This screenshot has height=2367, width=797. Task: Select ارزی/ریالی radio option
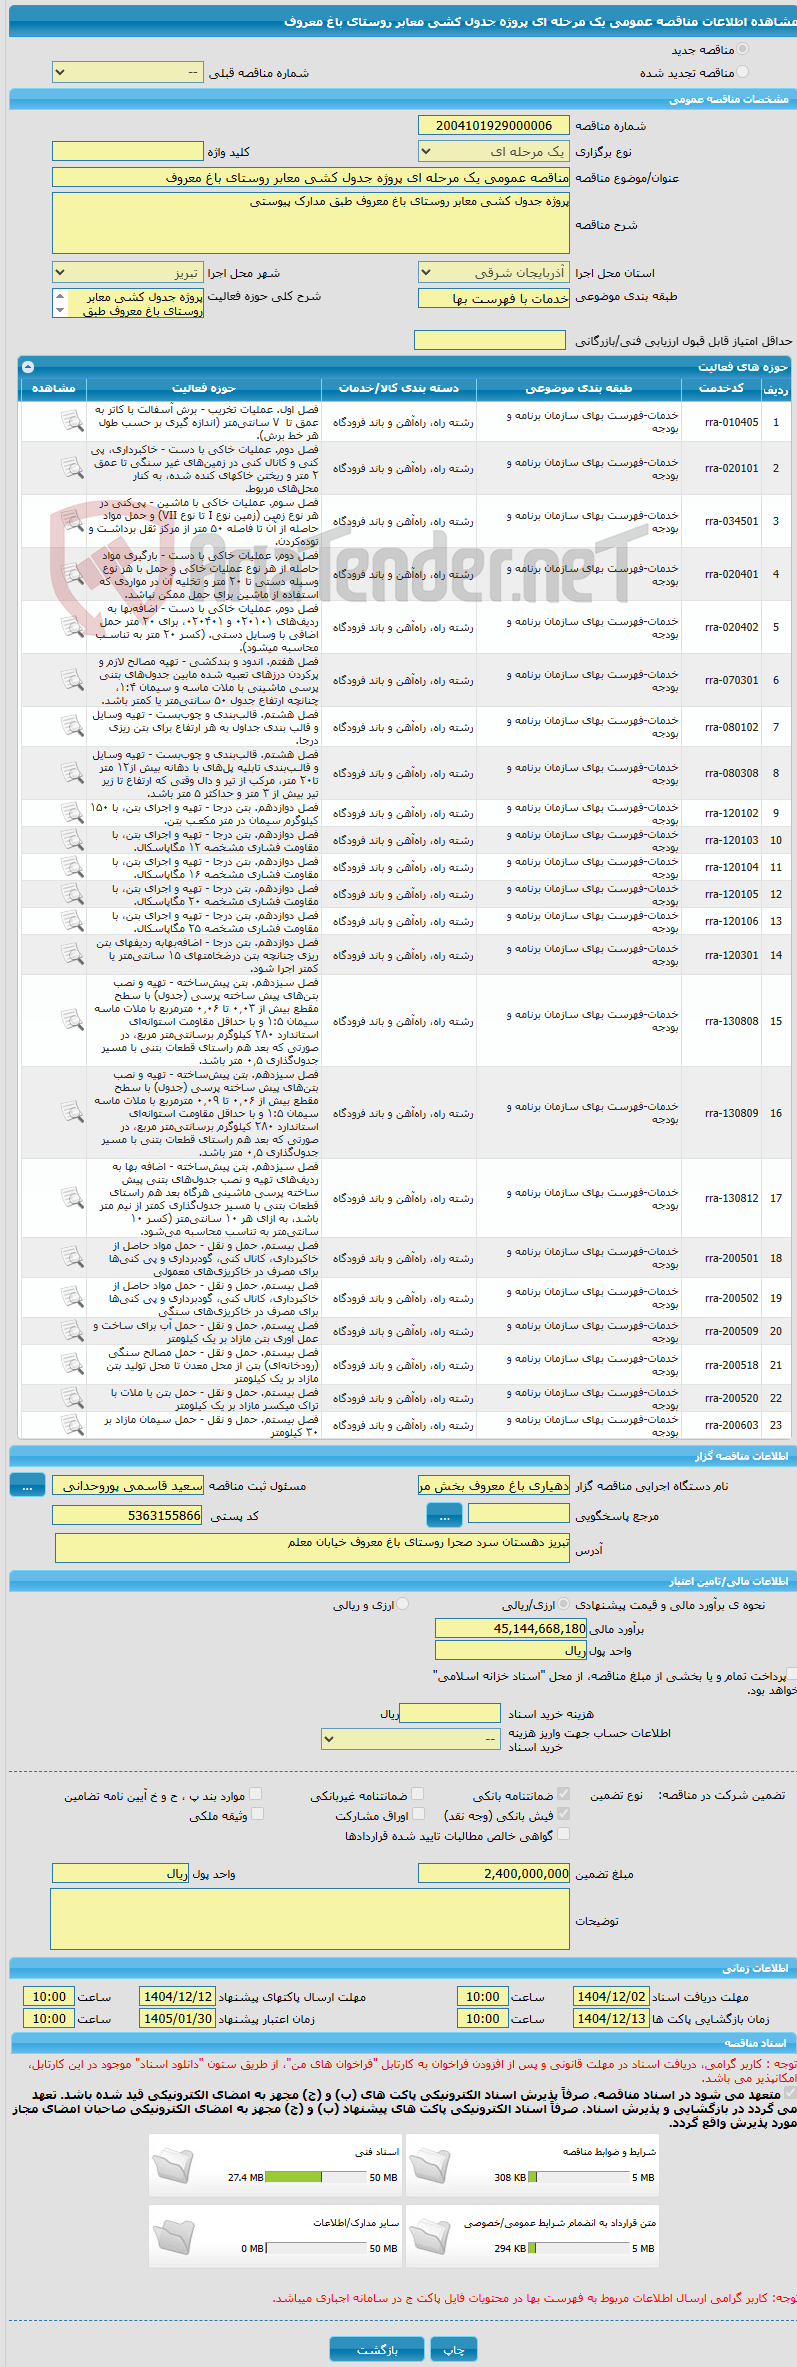(565, 1605)
